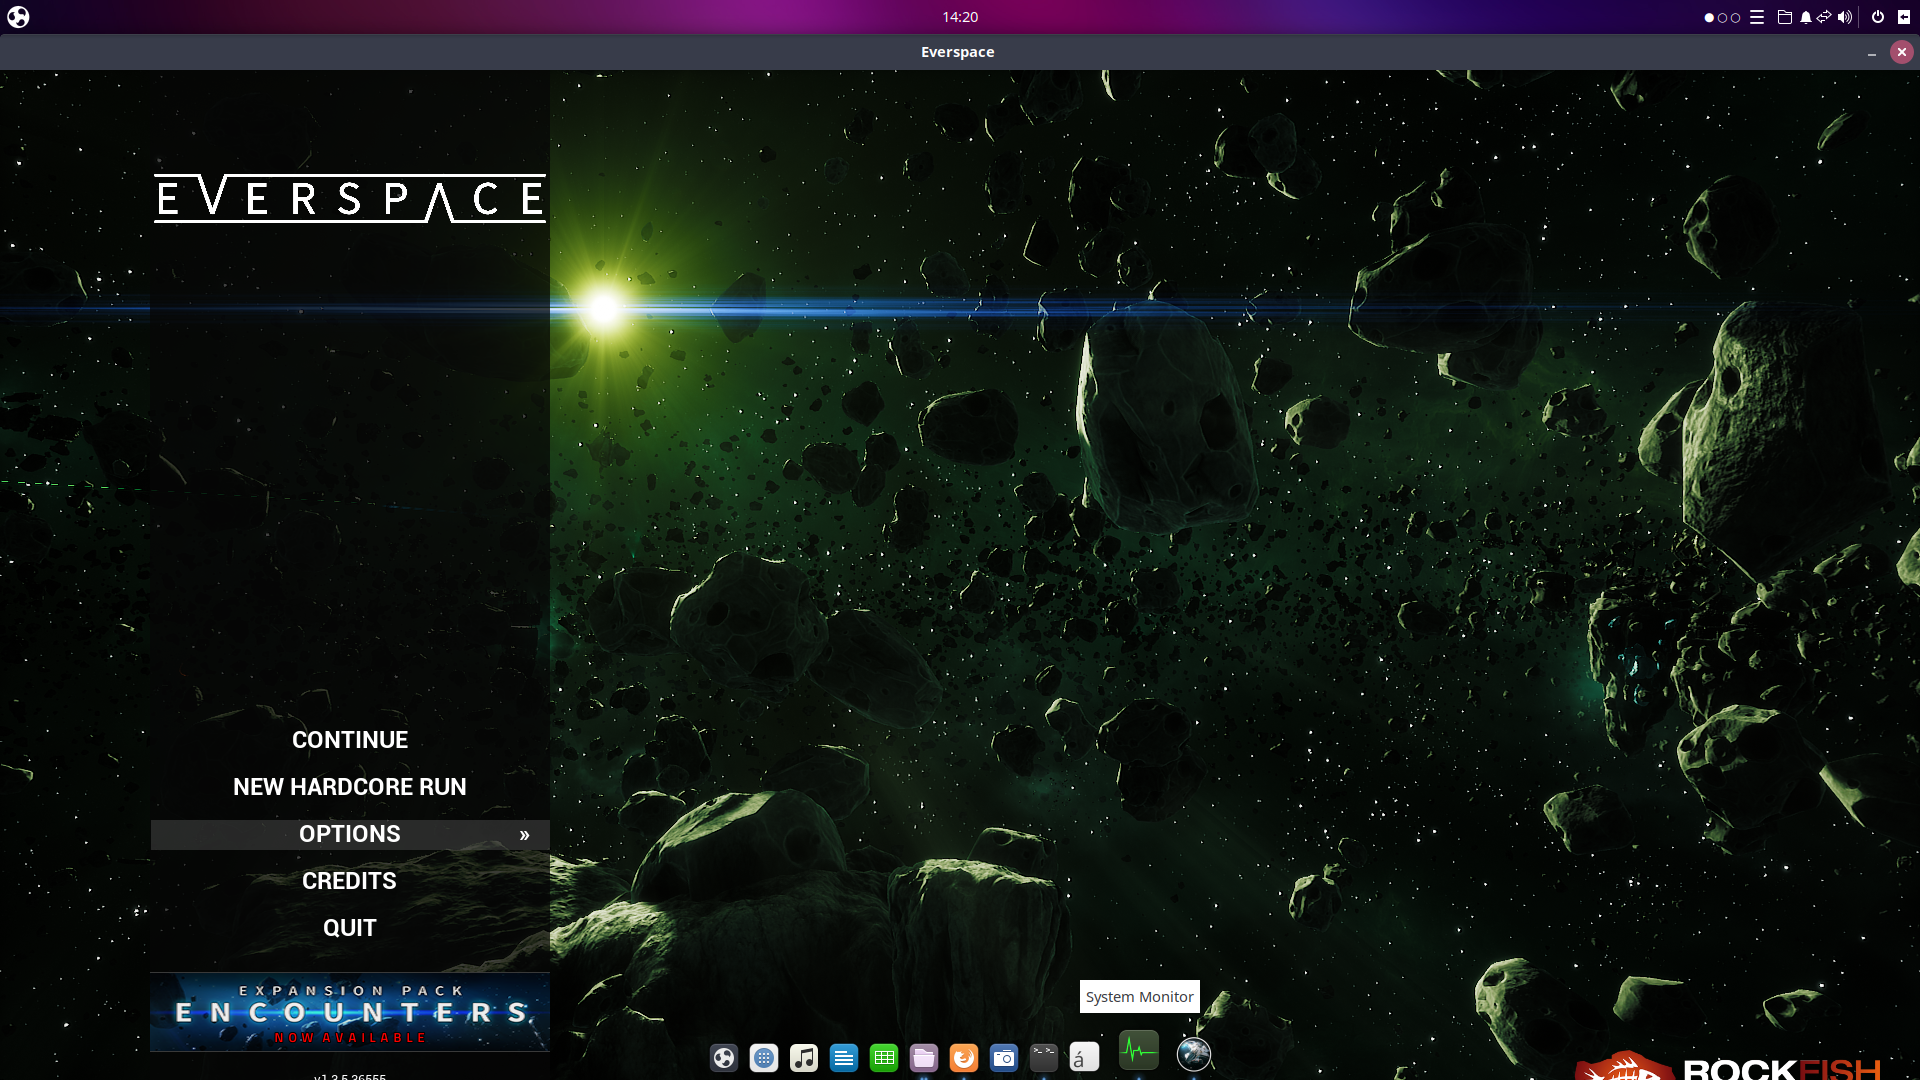Start a NEW HARDCORE RUN
This screenshot has width=1920, height=1080.
click(349, 787)
